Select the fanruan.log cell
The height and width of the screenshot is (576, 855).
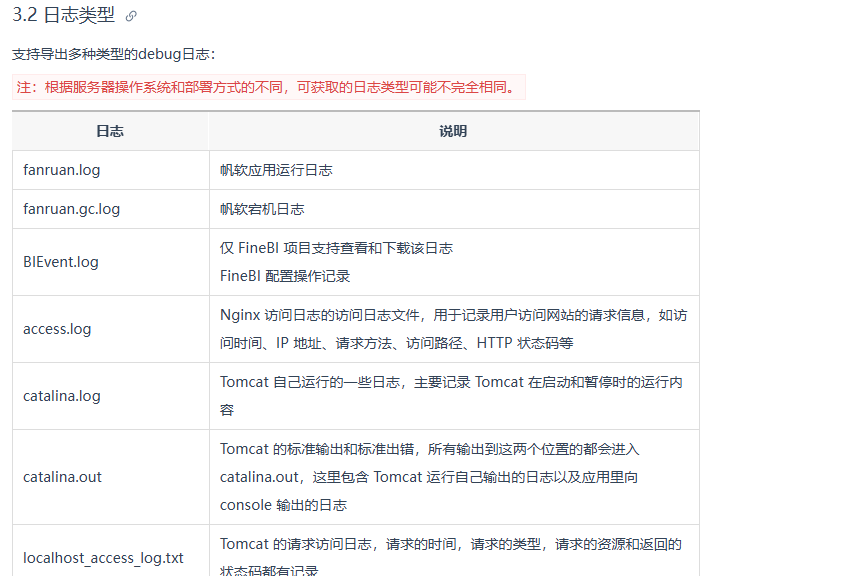click(111, 170)
